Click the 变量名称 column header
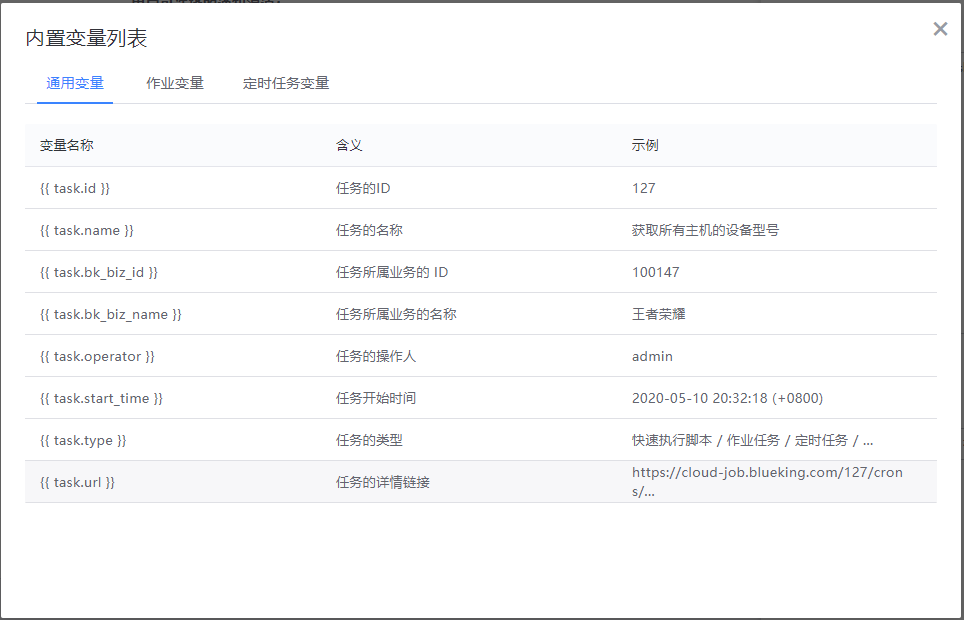Image resolution: width=964 pixels, height=620 pixels. (x=67, y=145)
